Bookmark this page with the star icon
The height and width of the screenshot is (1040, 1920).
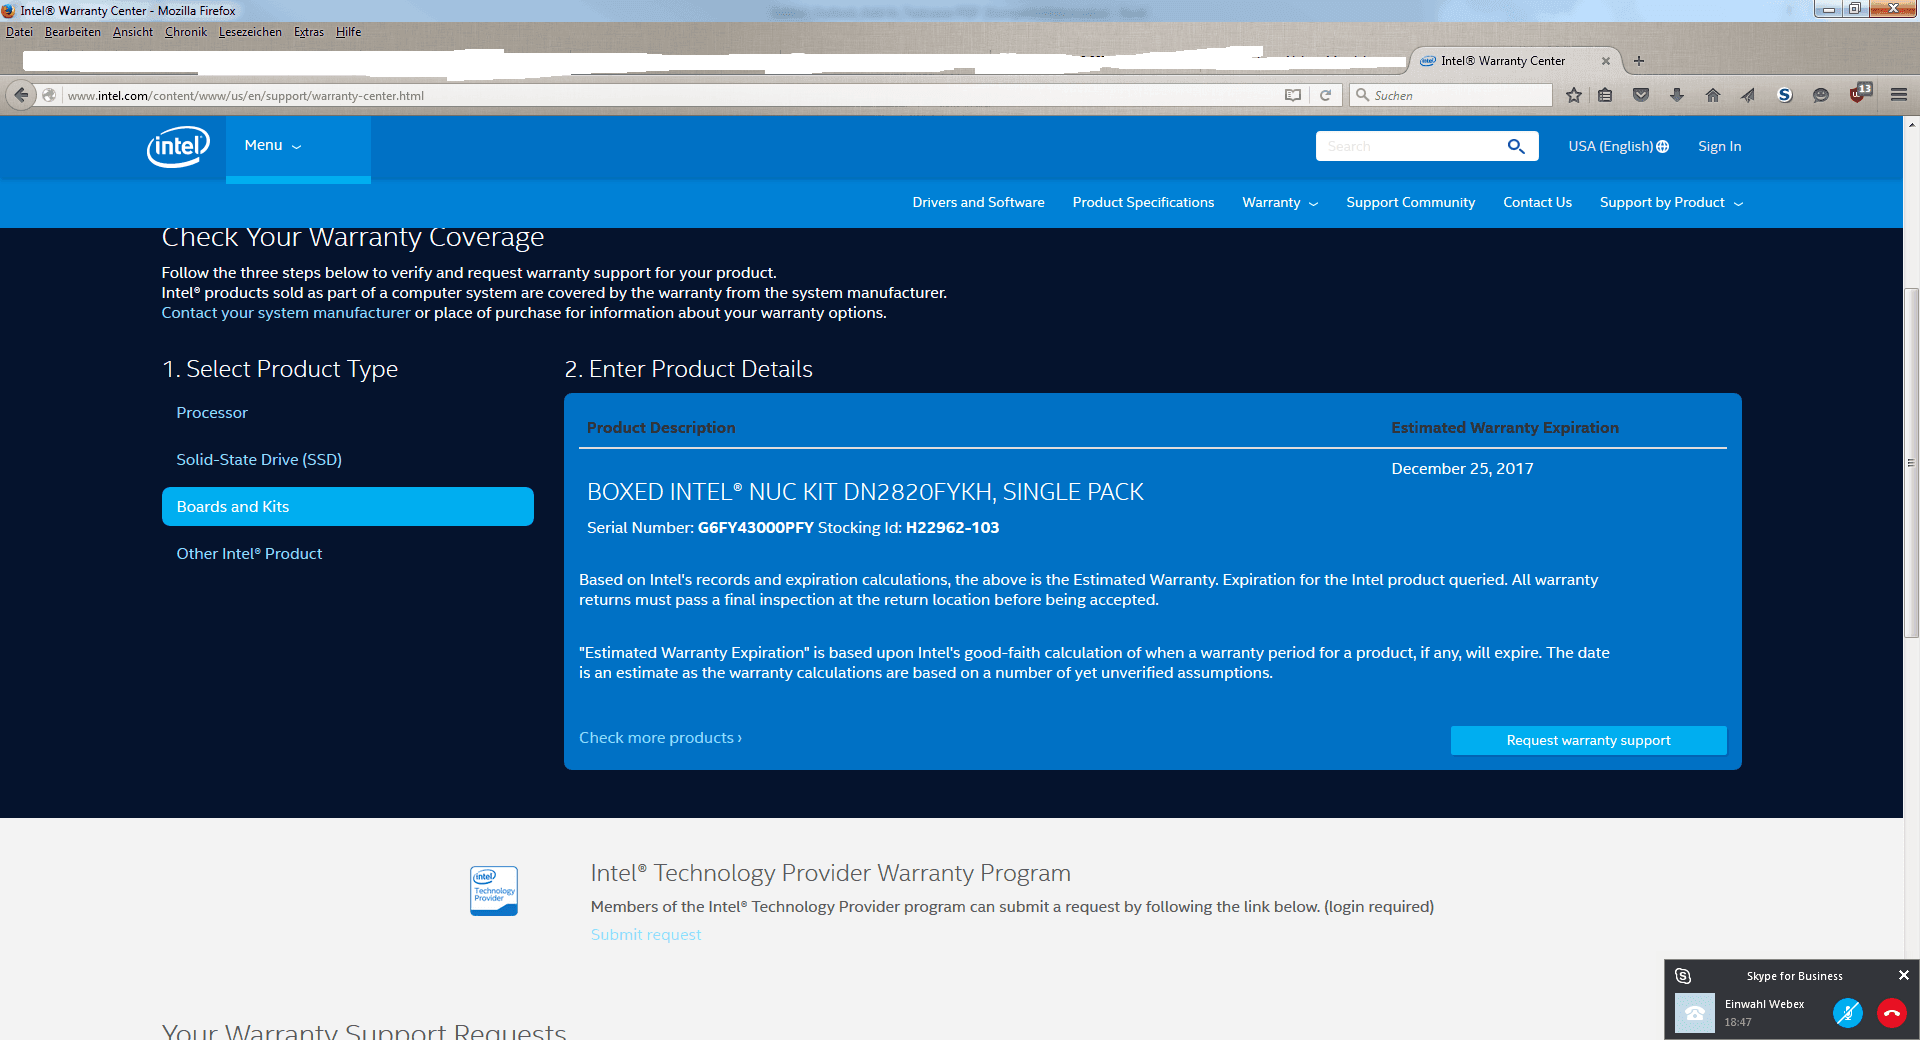click(1574, 95)
